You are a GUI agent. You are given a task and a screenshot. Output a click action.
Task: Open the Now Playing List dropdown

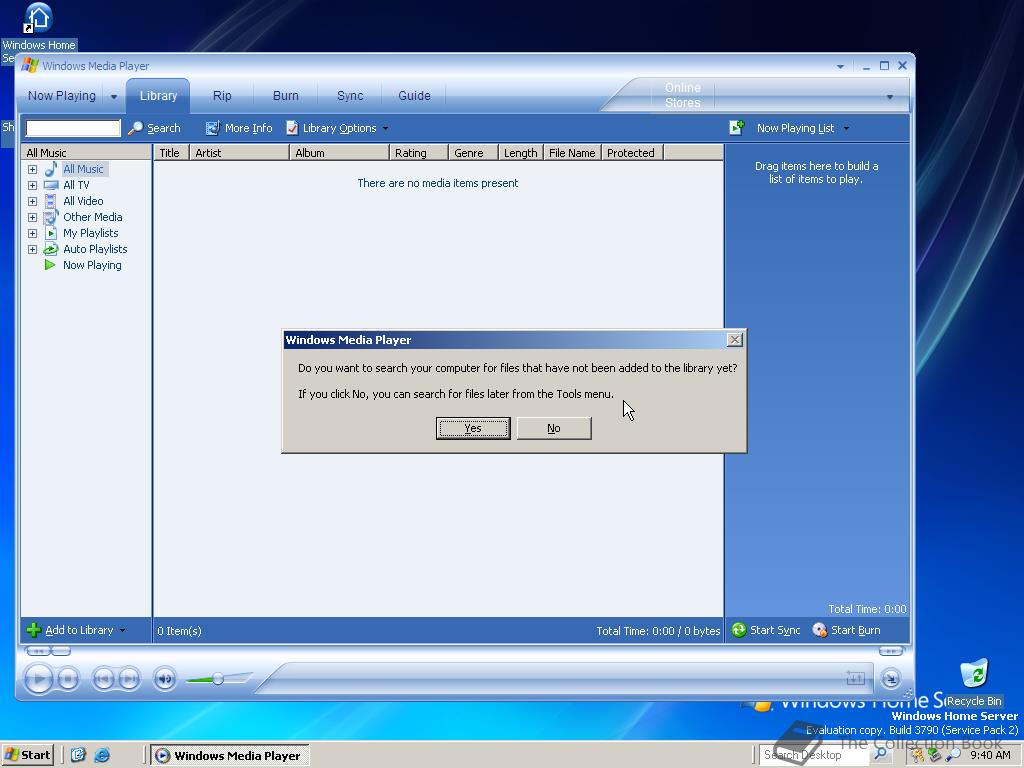803,128
